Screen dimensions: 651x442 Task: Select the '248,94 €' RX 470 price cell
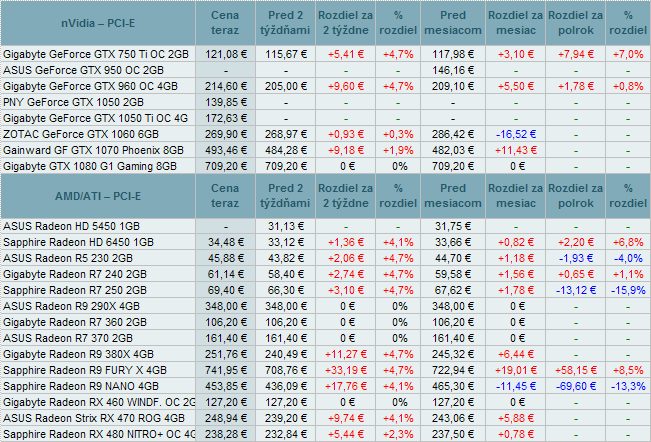coord(226,418)
